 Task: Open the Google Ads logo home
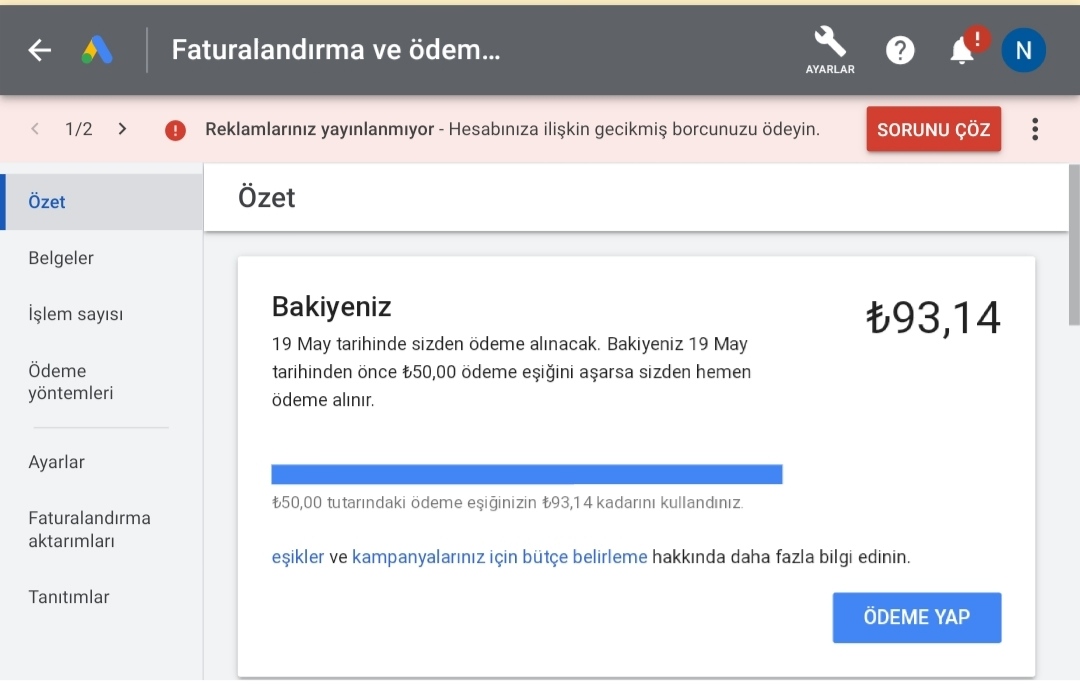click(x=97, y=50)
